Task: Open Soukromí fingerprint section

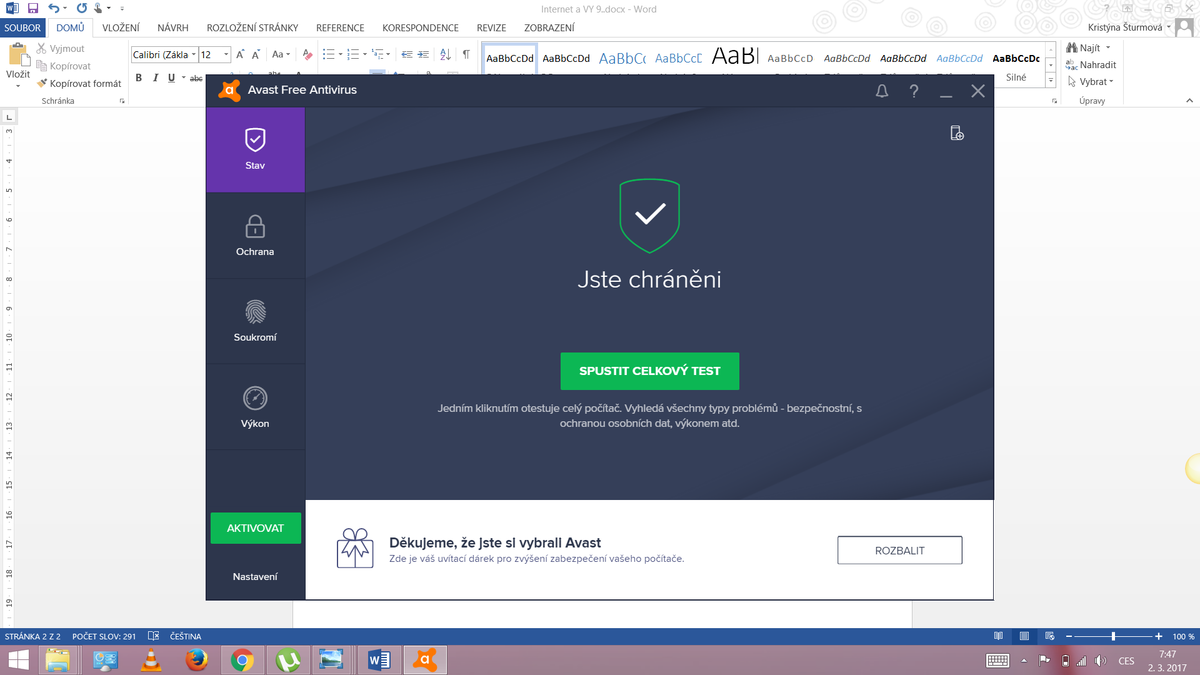Action: 255,321
